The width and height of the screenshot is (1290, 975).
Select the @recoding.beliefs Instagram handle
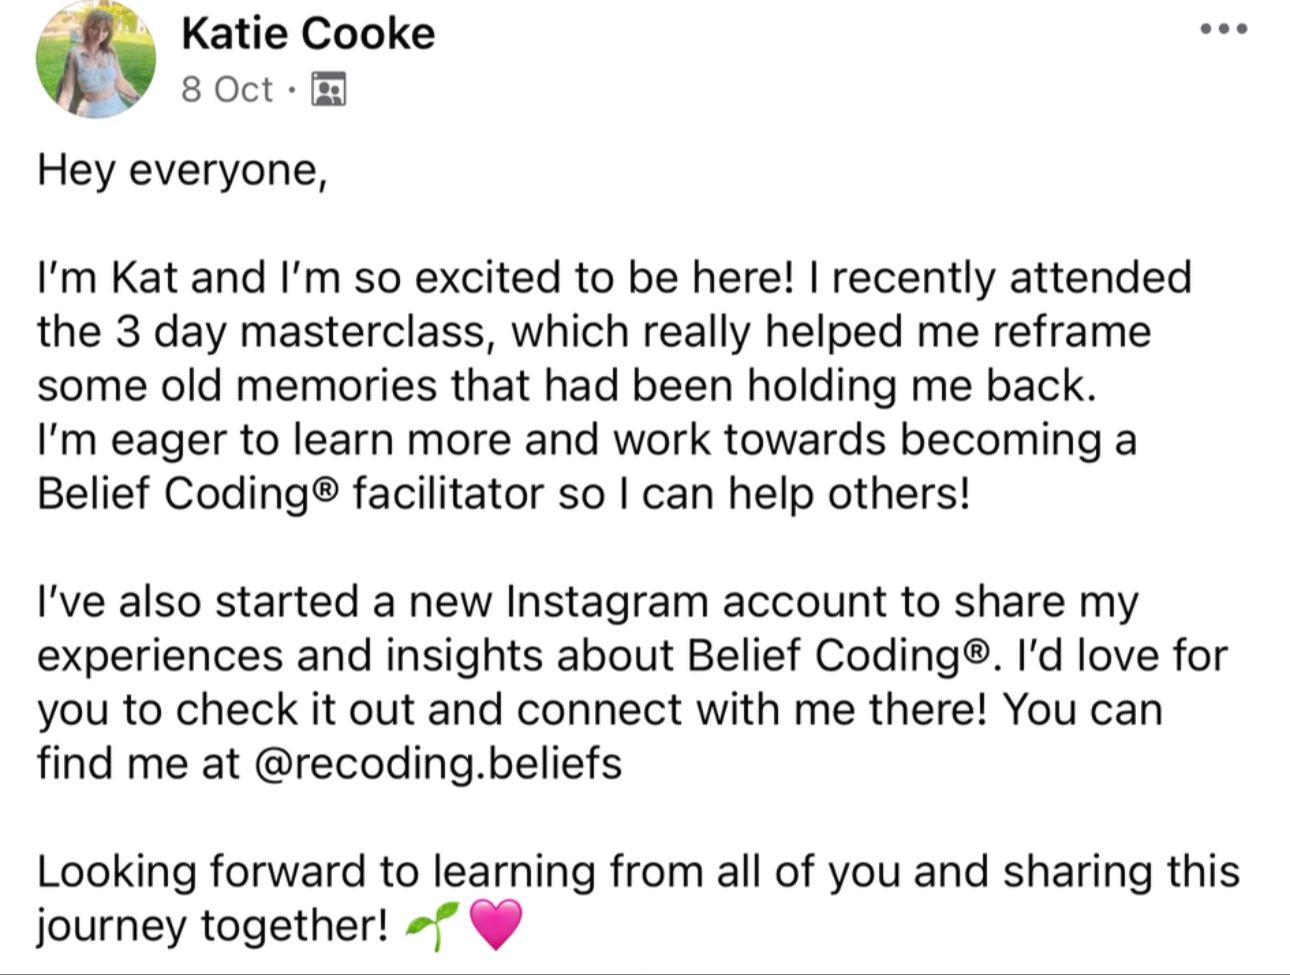click(x=439, y=763)
